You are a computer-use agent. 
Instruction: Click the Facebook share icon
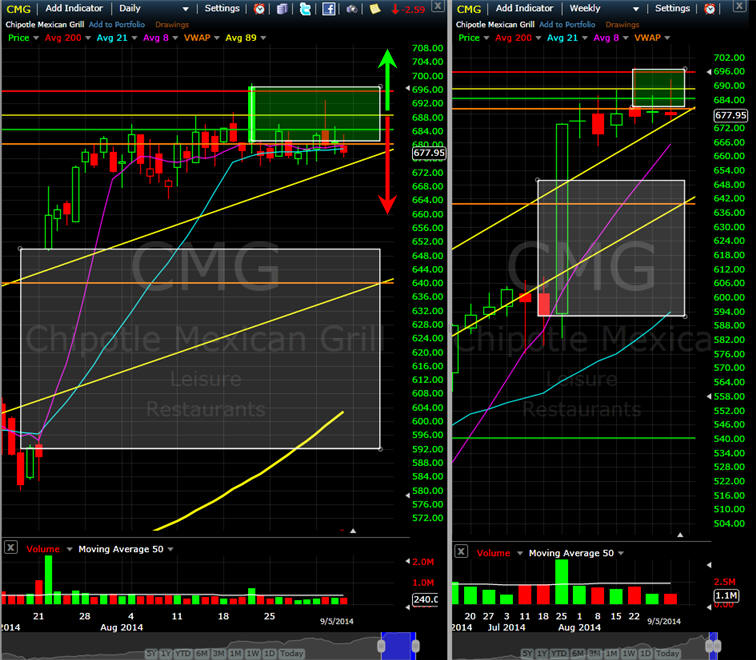tap(328, 8)
